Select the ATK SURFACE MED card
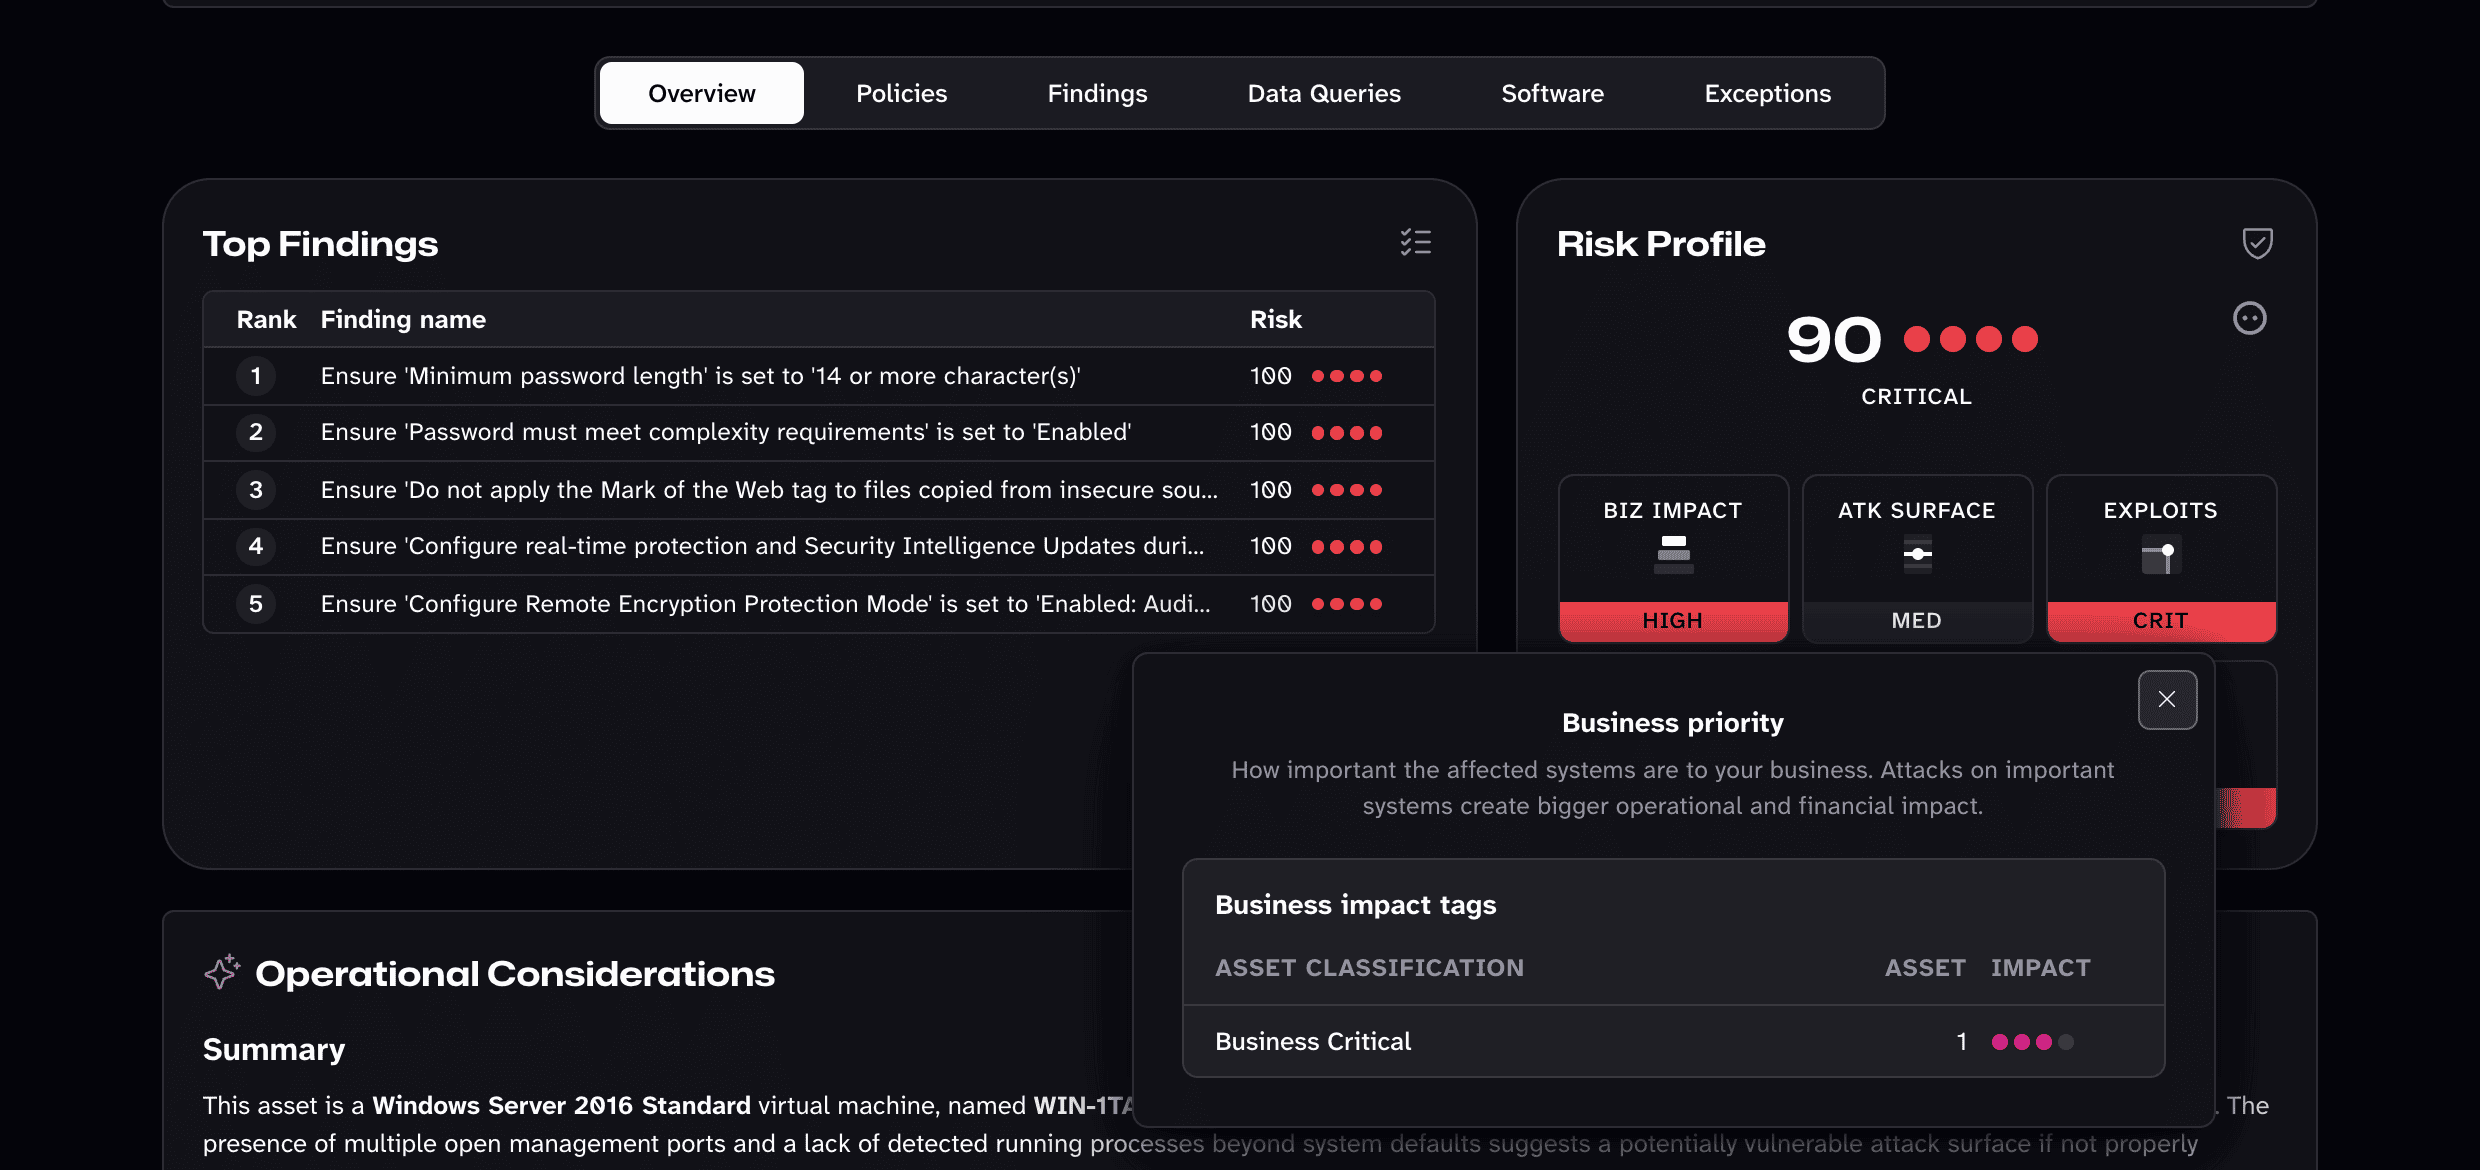This screenshot has width=2480, height=1170. coord(1917,558)
